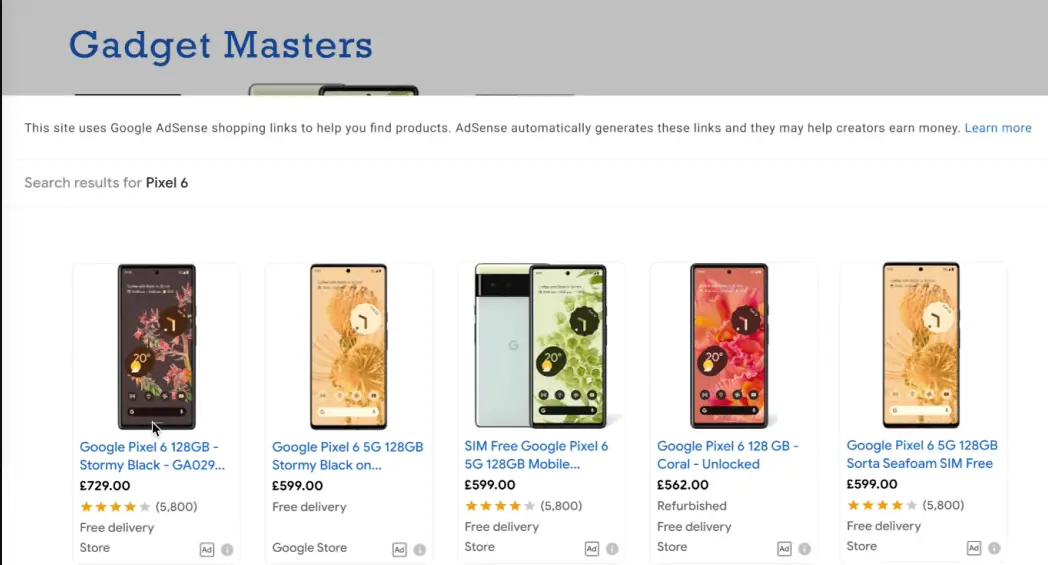Select the first Stormy Black phone image

[x=157, y=346]
